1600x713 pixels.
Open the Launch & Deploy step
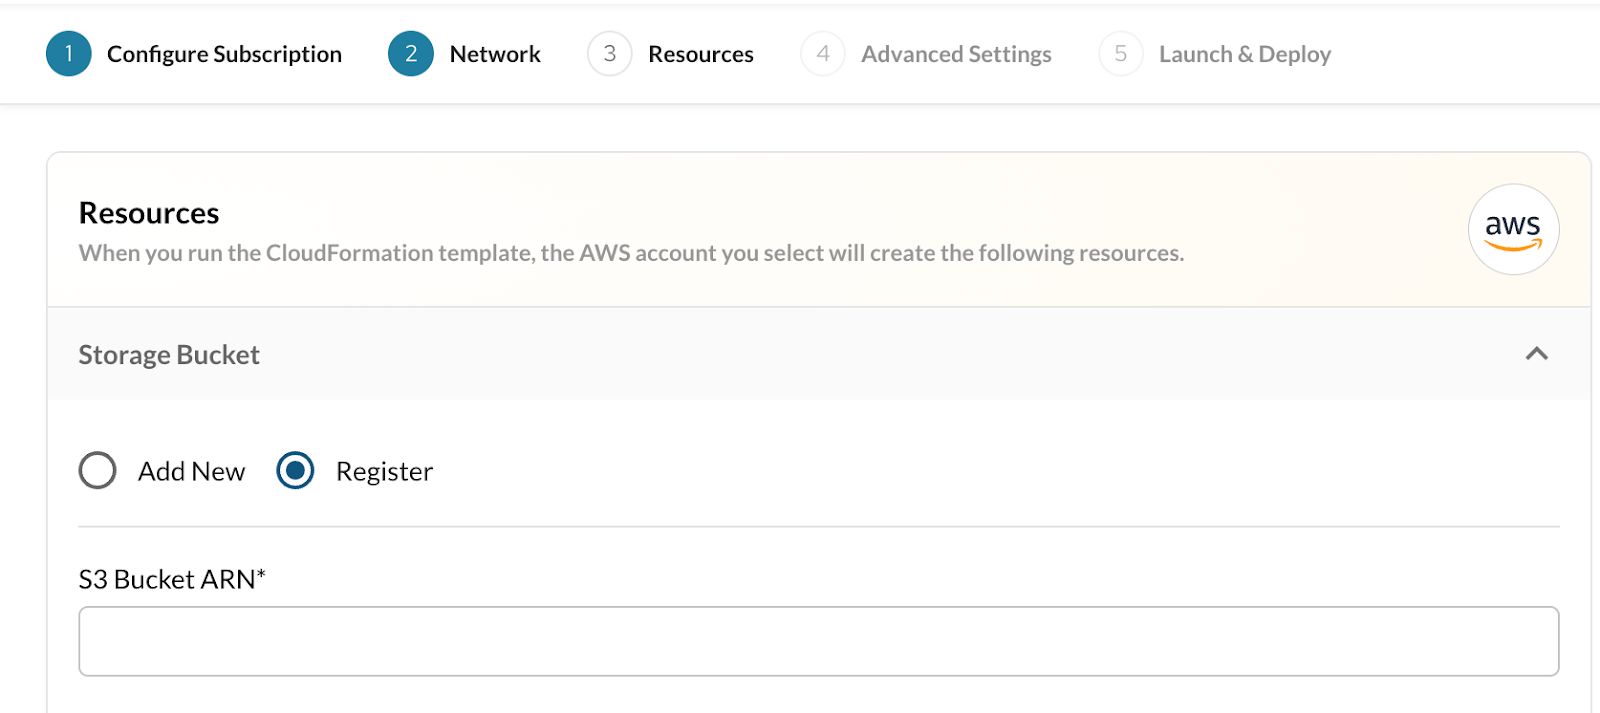[1244, 54]
